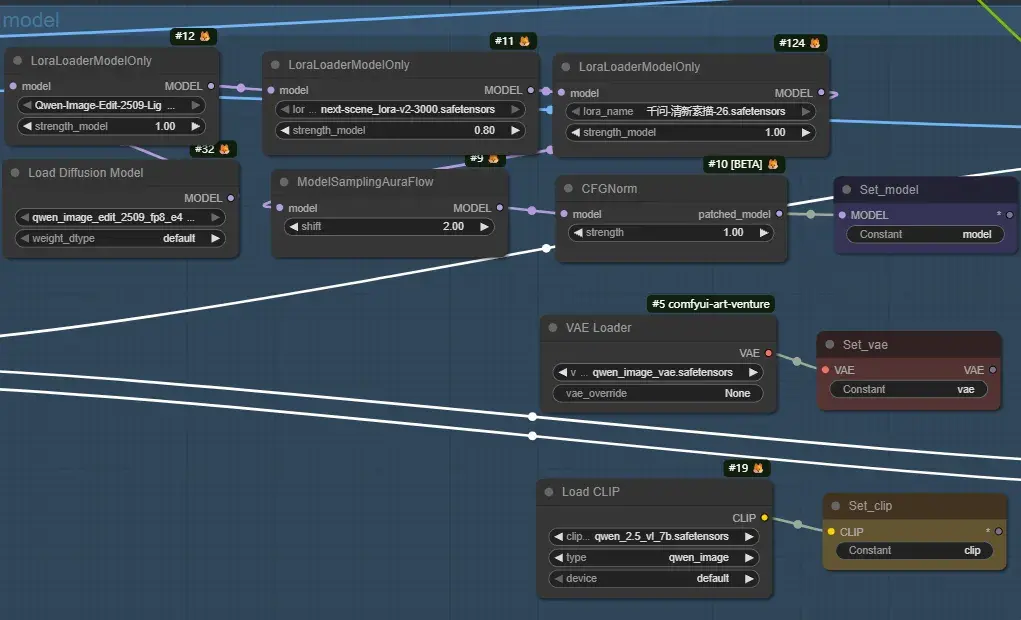Select previous lora in Qwen-Image-Edit-2509 field
Screen dimensions: 1021x620
point(27,105)
